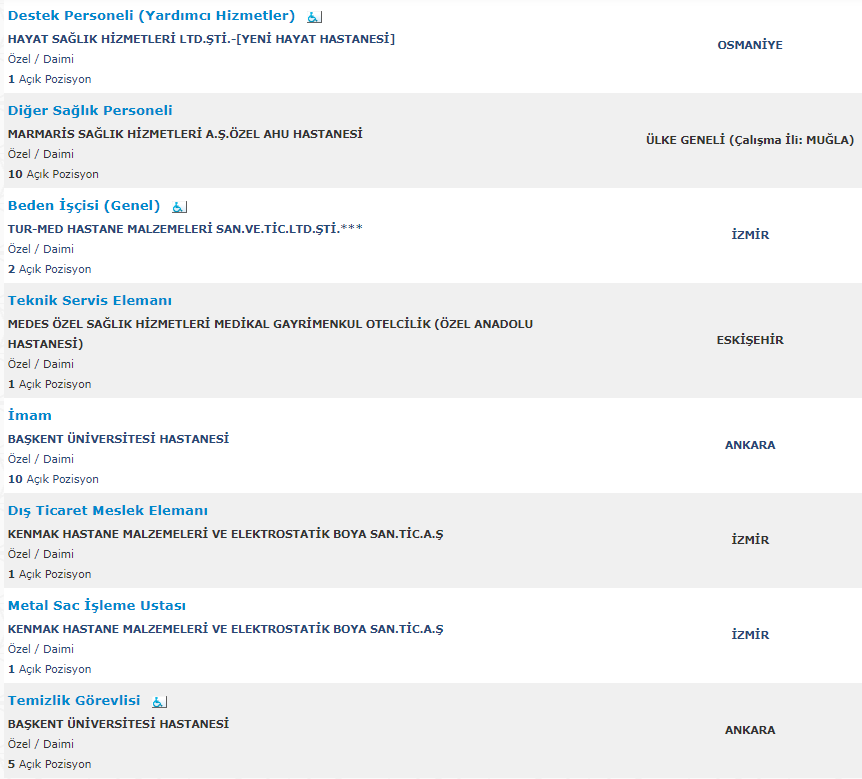This screenshot has width=862, height=779.
Task: Click the disability icon next to Beden İşçisi (Genel)
Action: [179, 207]
